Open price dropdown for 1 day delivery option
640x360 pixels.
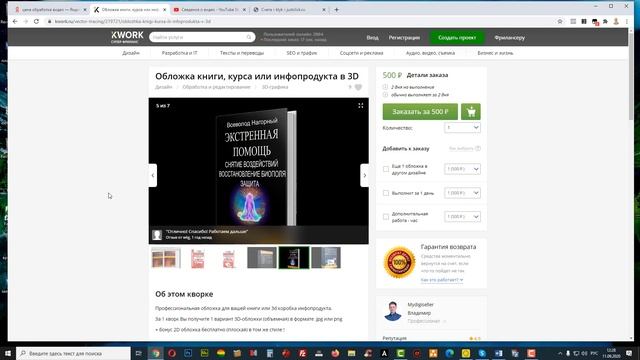click(x=462, y=193)
